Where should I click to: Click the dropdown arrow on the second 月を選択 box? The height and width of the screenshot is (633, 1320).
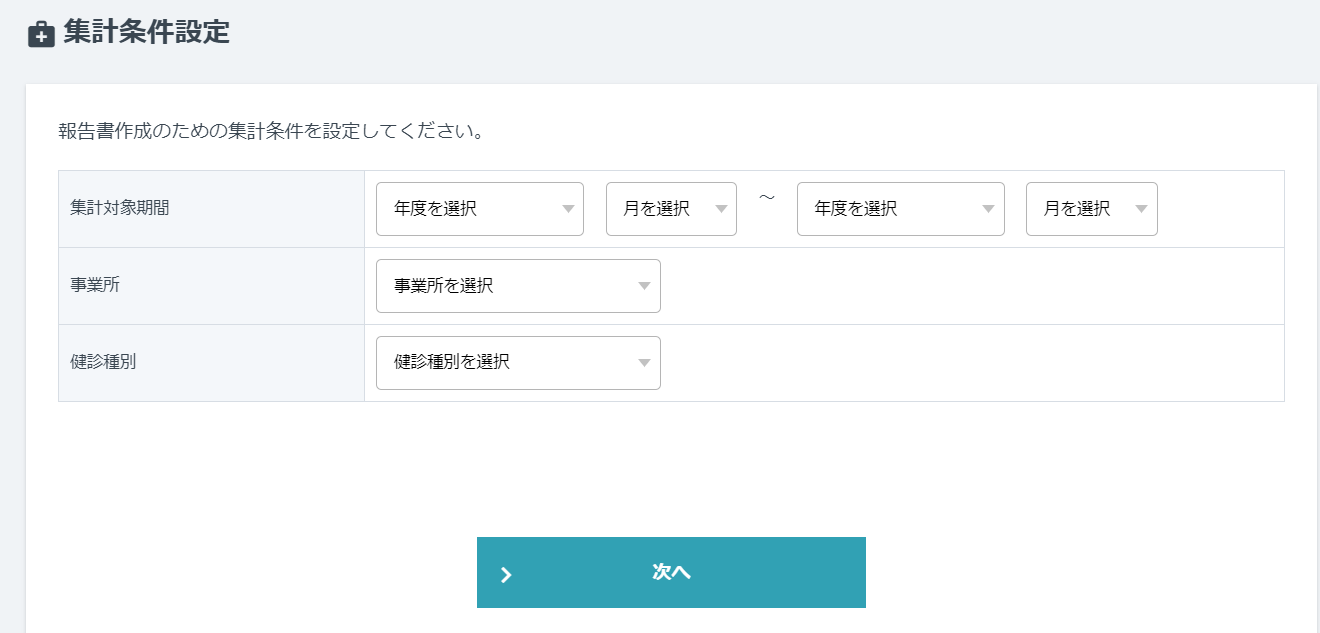click(1142, 209)
